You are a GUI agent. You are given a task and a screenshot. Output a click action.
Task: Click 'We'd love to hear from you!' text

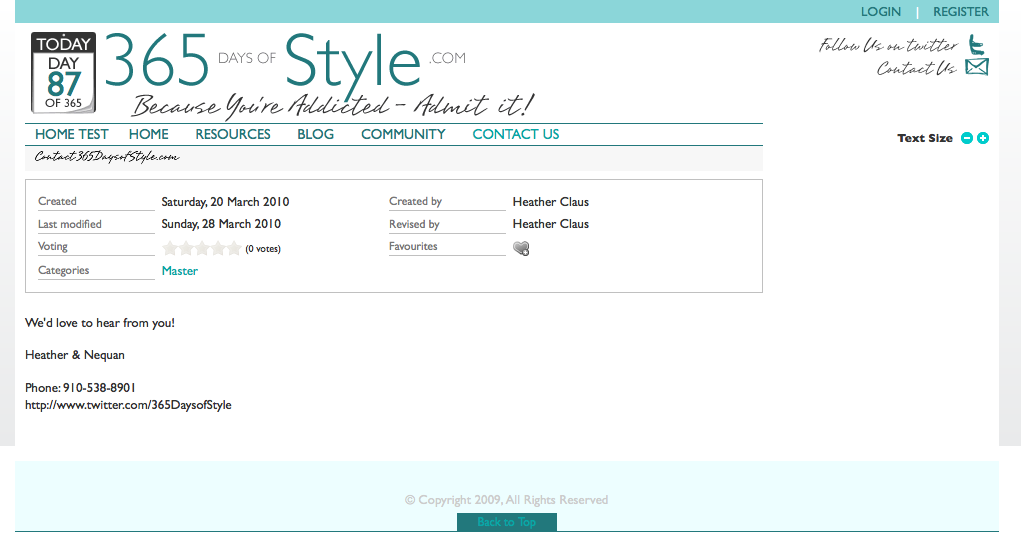point(100,323)
